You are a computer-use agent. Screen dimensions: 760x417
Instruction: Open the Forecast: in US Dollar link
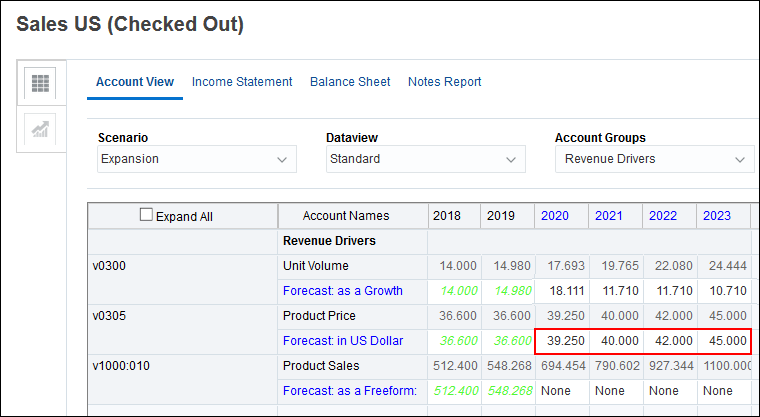343,341
